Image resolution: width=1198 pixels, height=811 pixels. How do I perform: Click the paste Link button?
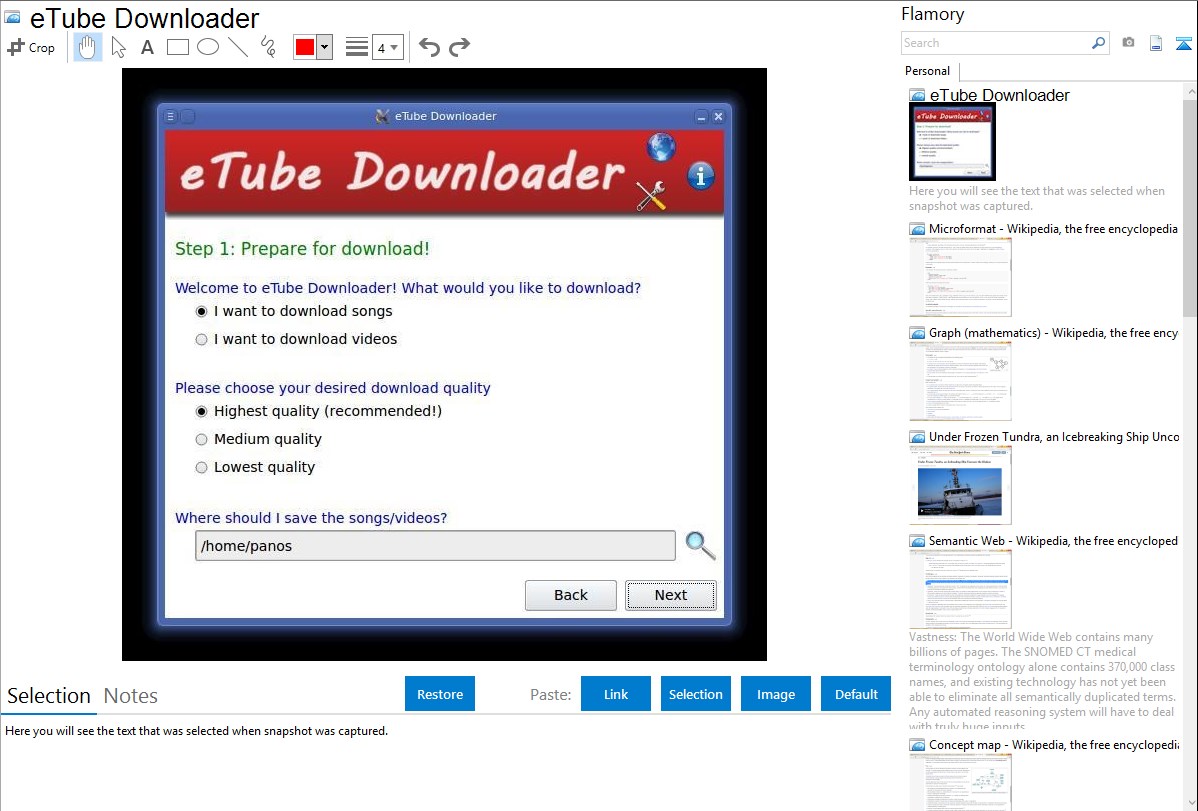[x=616, y=694]
